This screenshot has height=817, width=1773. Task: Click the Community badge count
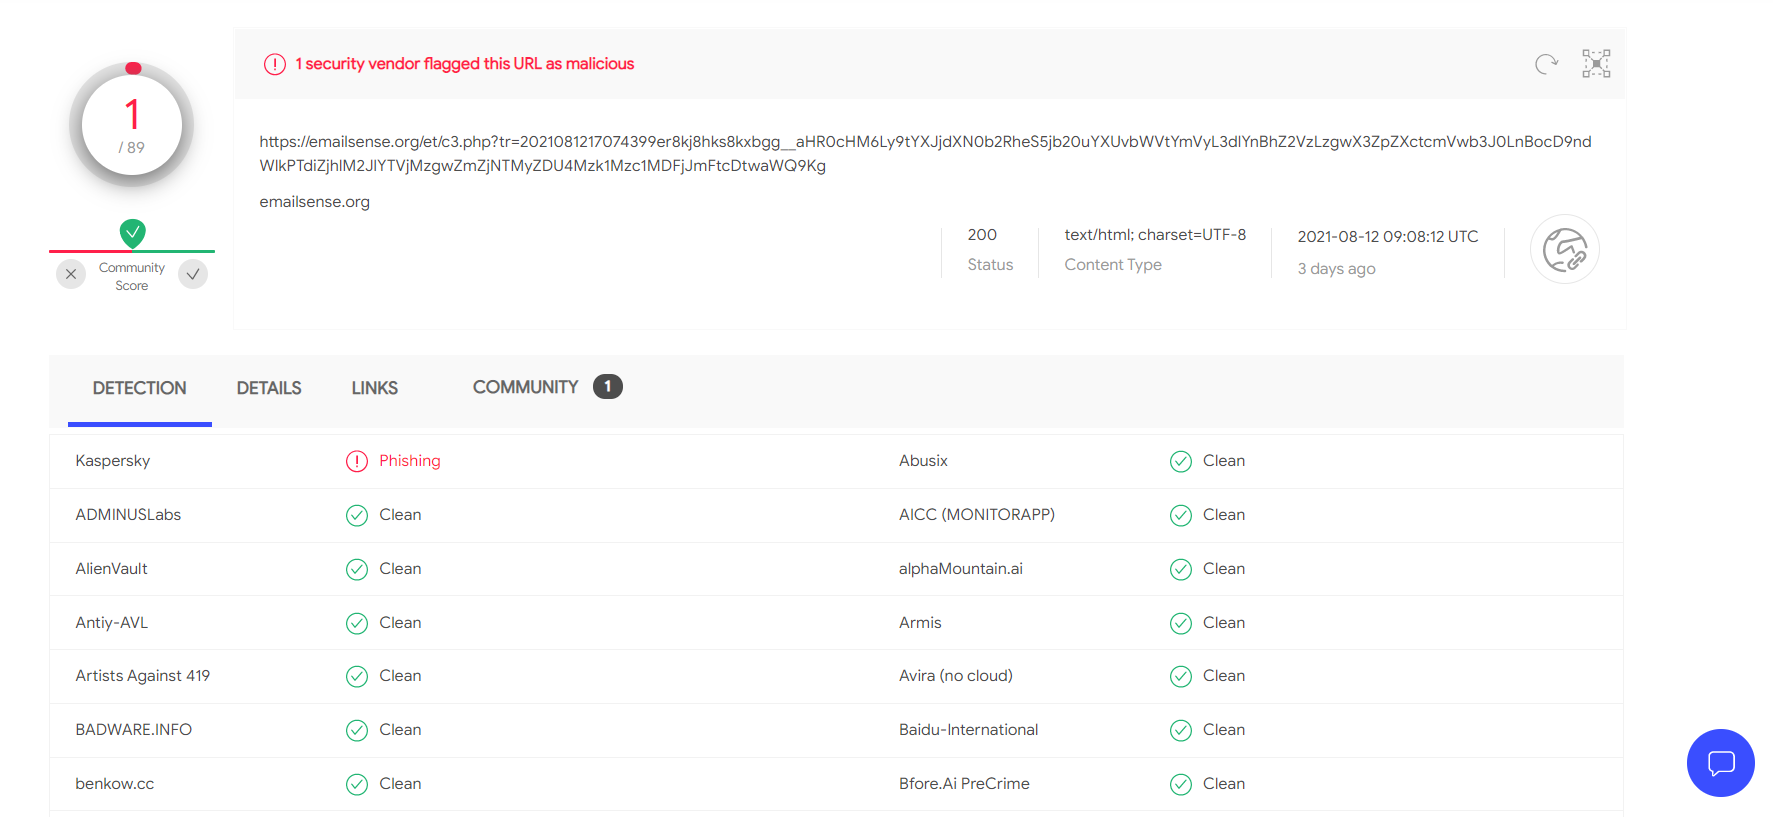pos(607,387)
